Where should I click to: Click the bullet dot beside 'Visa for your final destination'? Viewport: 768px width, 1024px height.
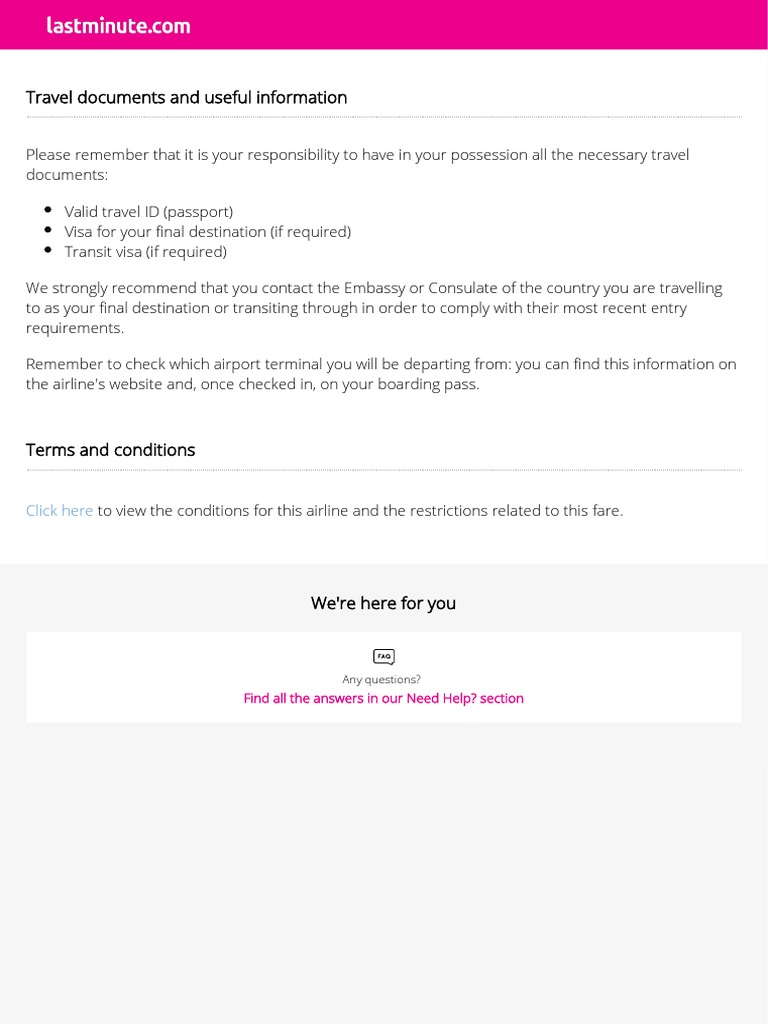[x=48, y=230]
